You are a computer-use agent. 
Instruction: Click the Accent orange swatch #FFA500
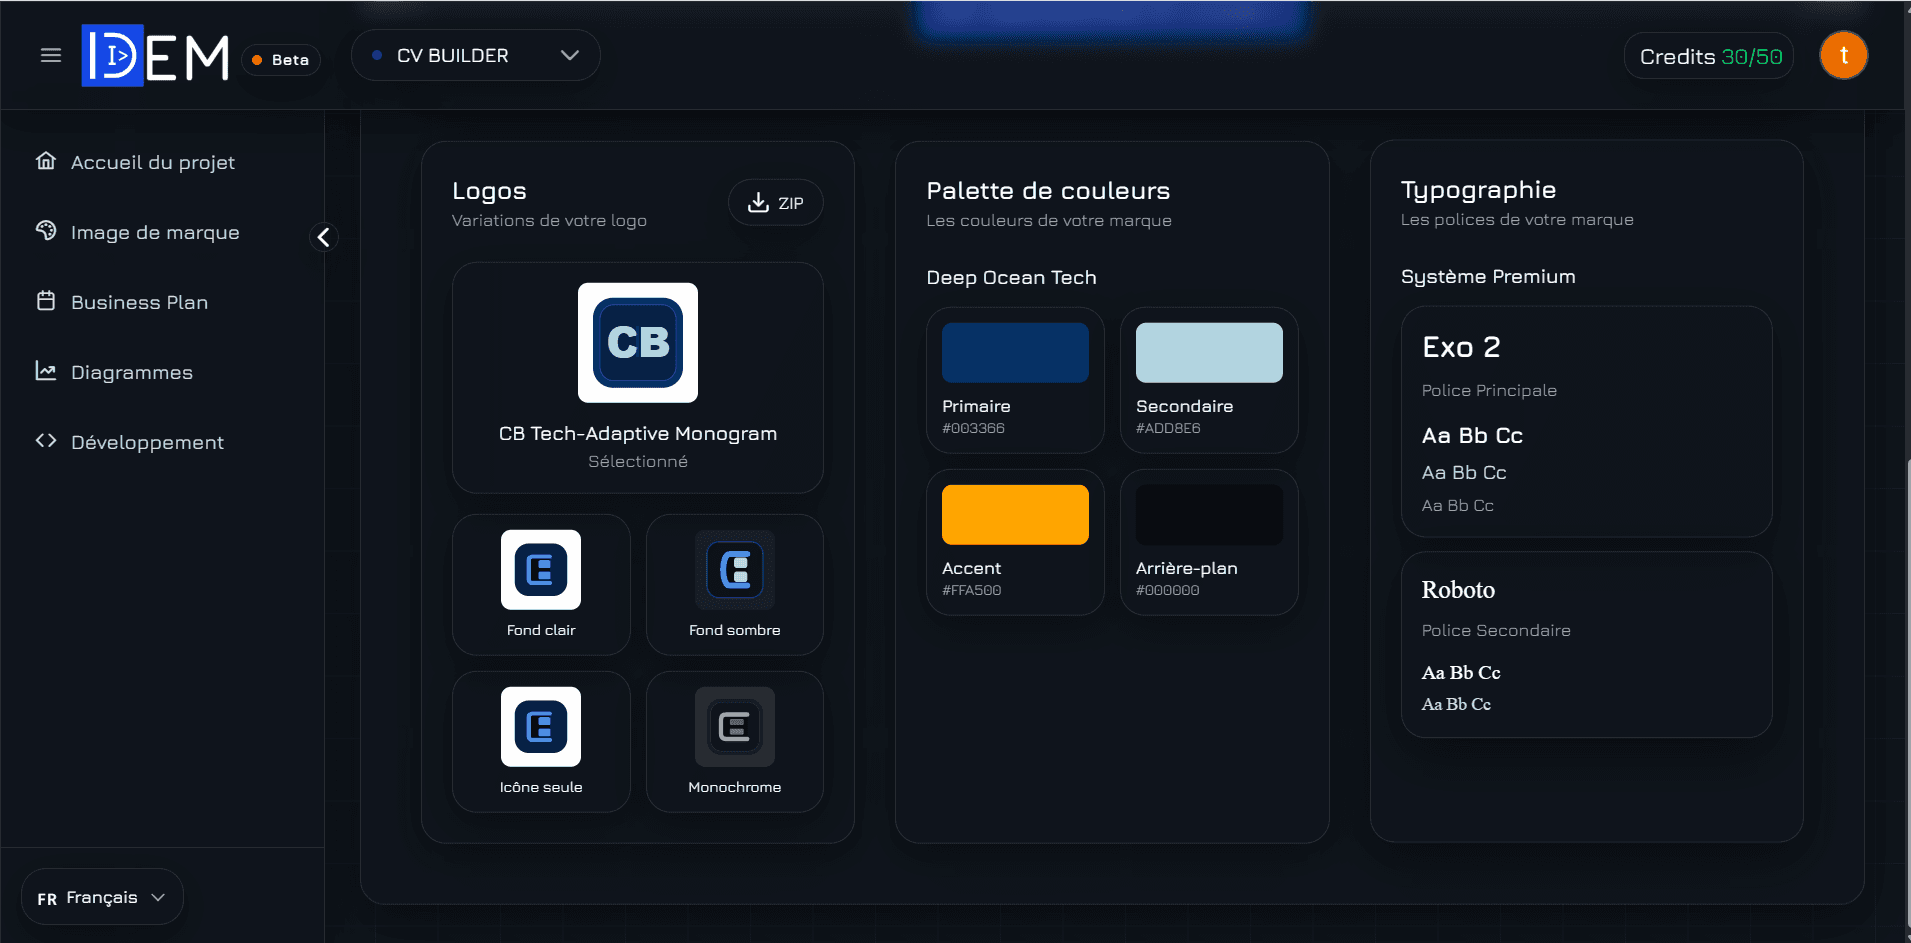click(x=1015, y=514)
